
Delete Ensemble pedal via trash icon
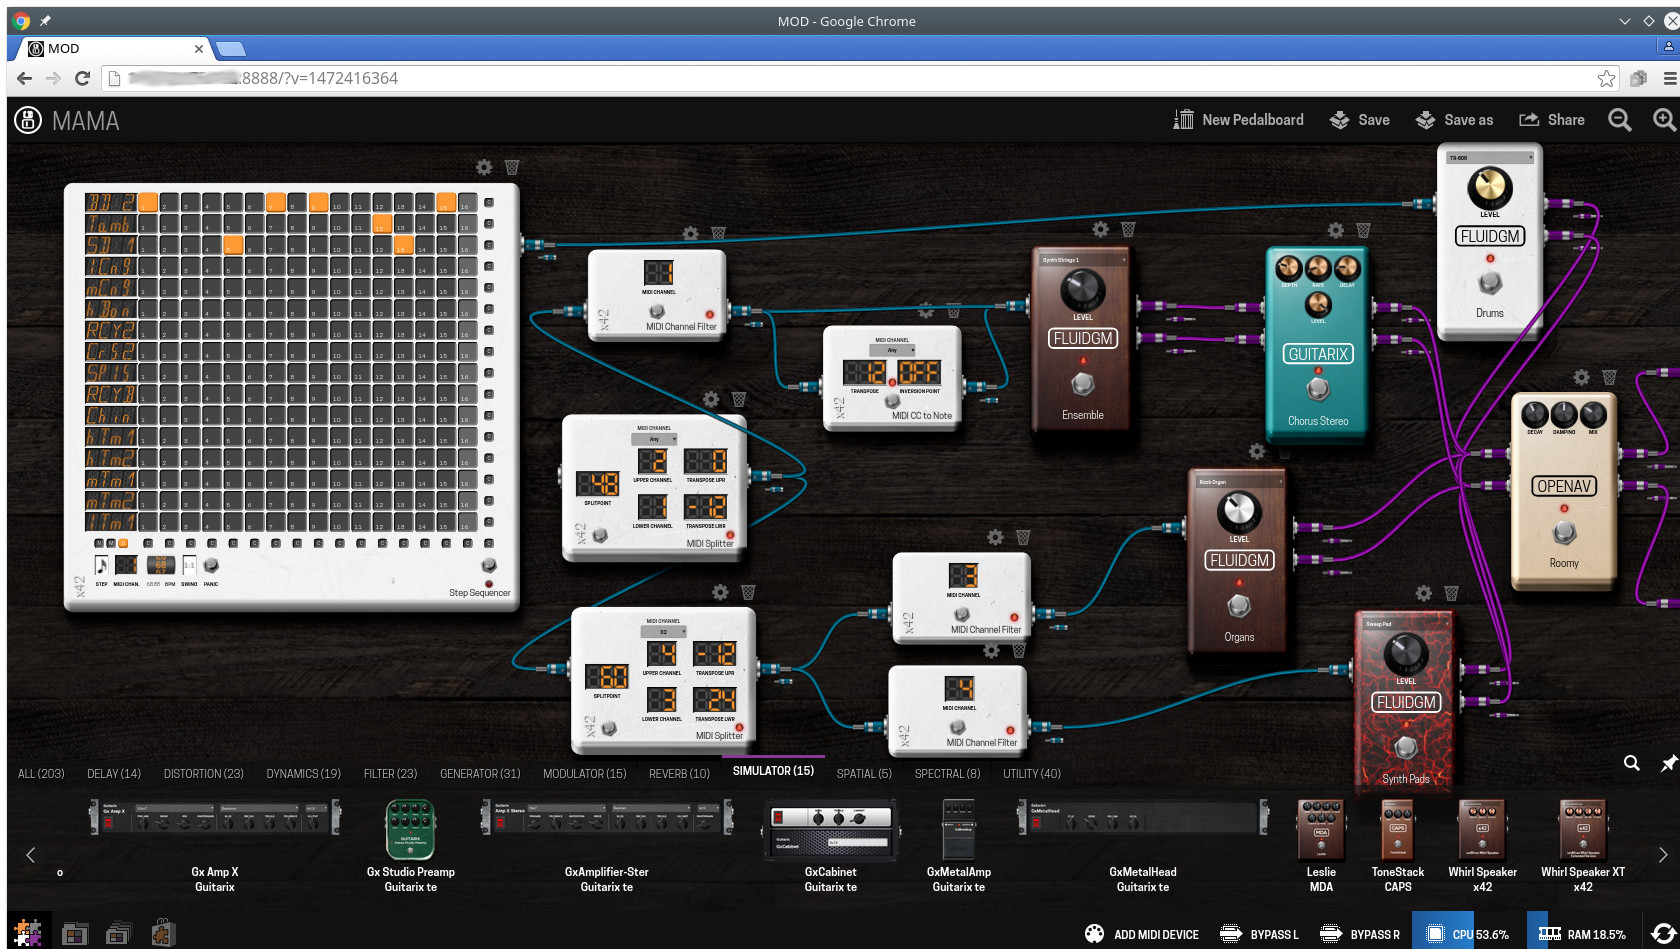pyautogui.click(x=1128, y=229)
